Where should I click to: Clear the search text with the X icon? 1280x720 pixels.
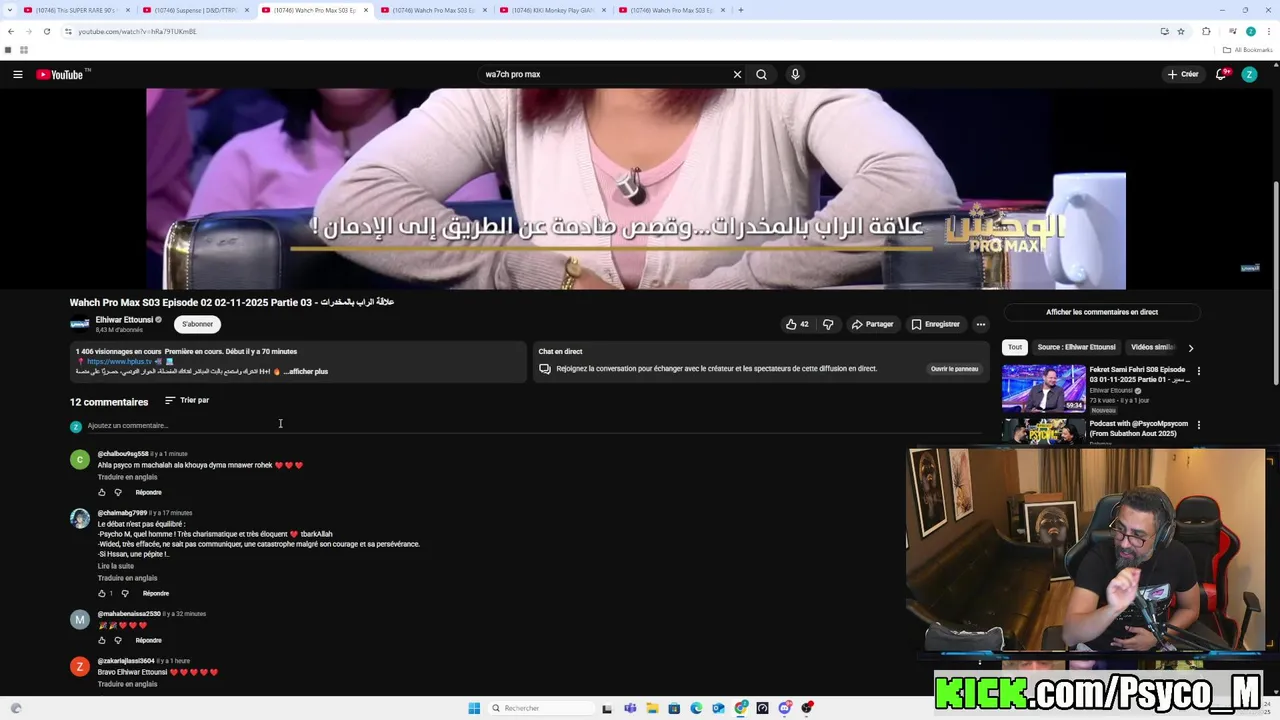pyautogui.click(x=737, y=74)
